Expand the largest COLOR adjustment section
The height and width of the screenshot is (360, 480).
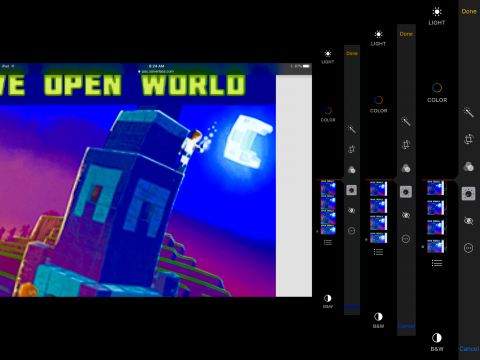[x=437, y=93]
